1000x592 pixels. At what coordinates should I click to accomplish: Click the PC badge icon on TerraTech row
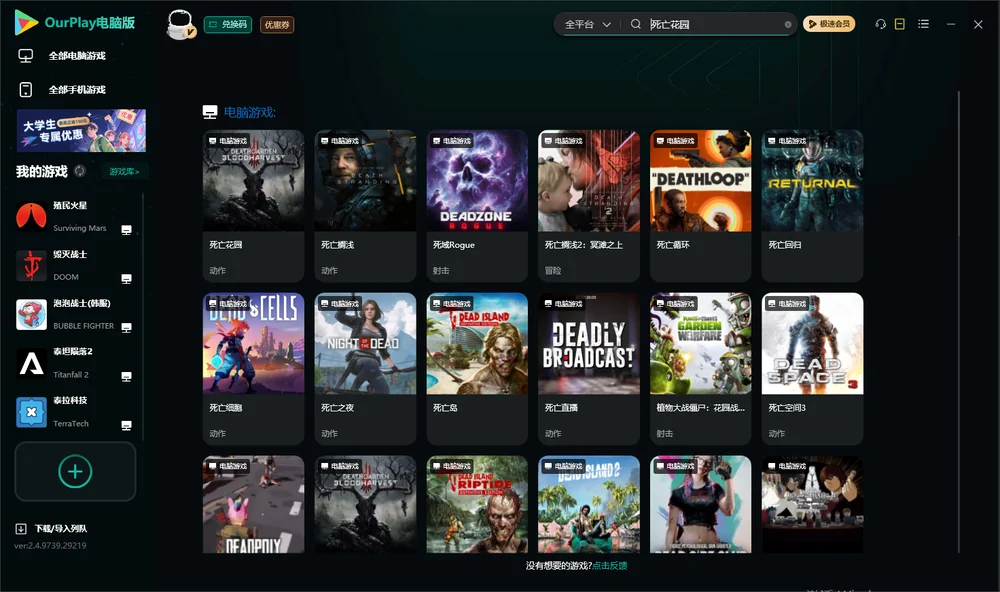126,426
